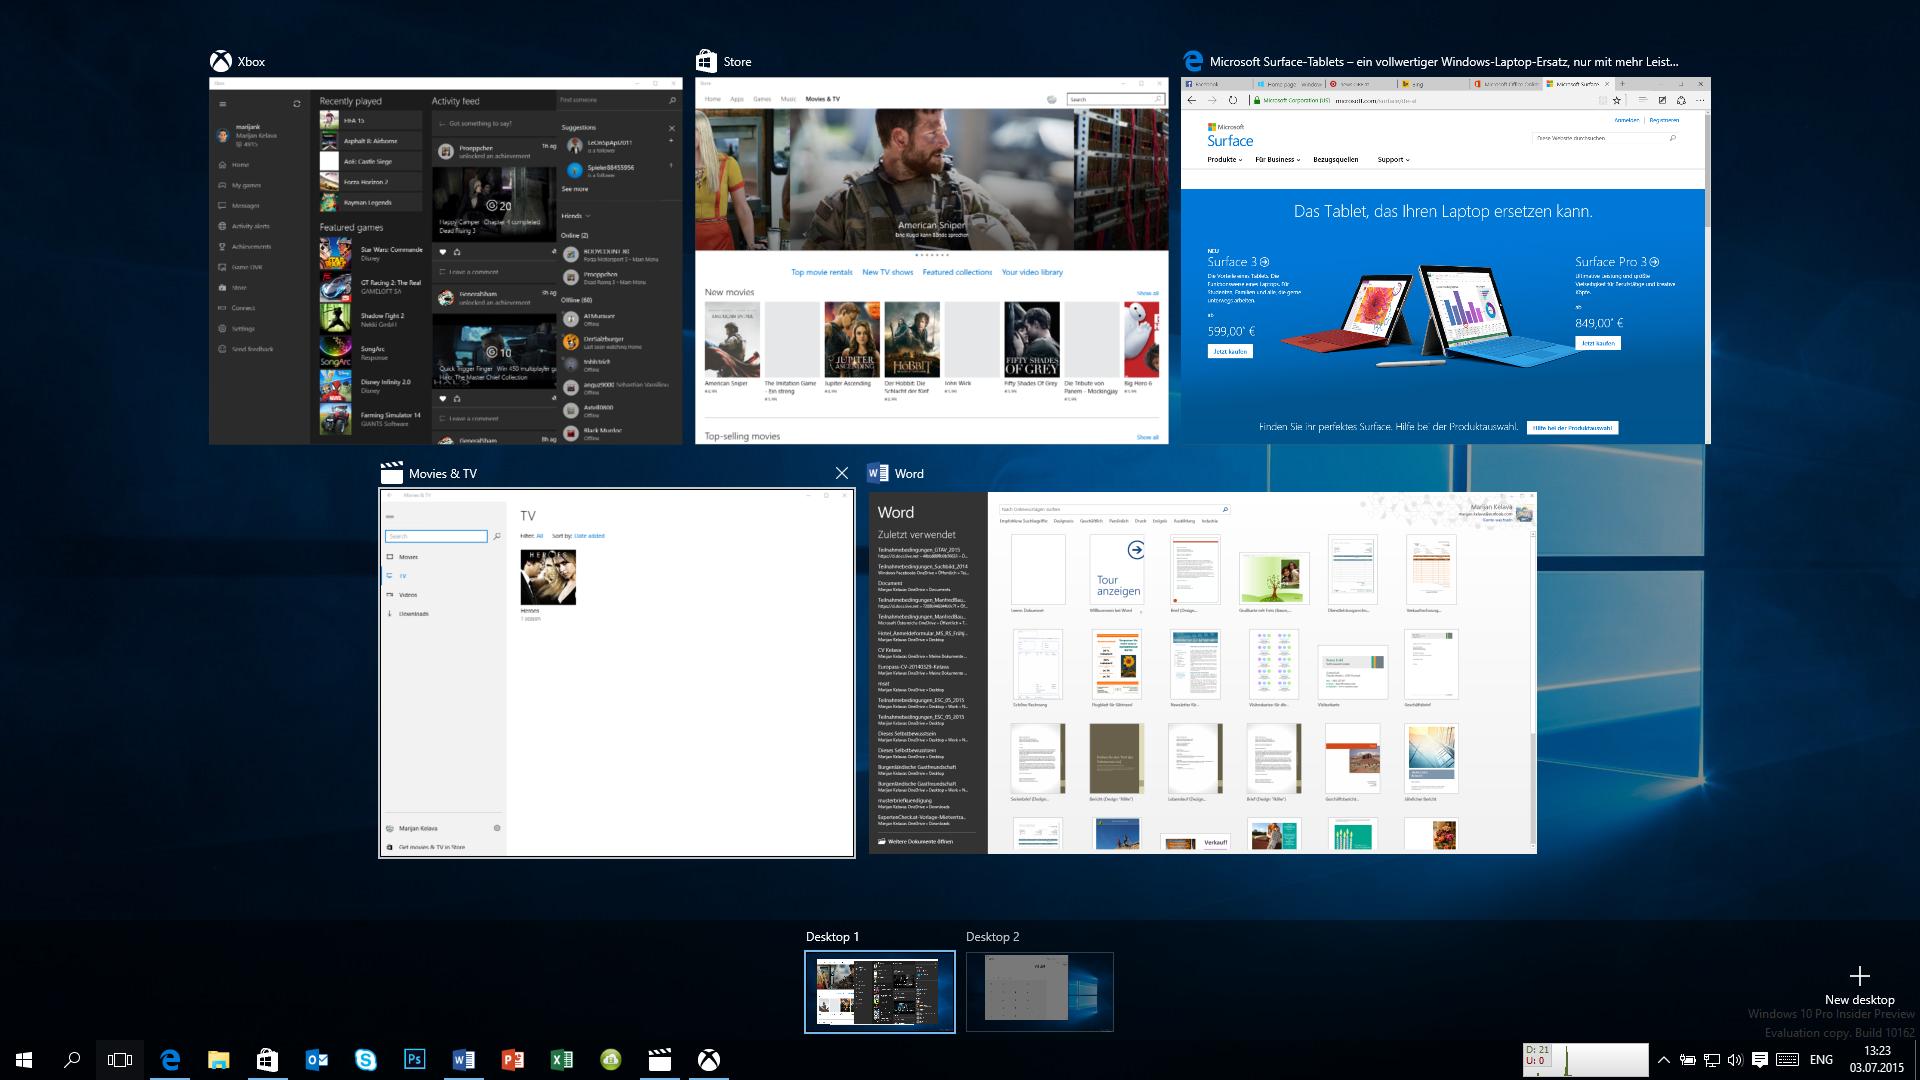
Task: Click the Microsoft Store icon in taskbar
Action: [266, 1059]
